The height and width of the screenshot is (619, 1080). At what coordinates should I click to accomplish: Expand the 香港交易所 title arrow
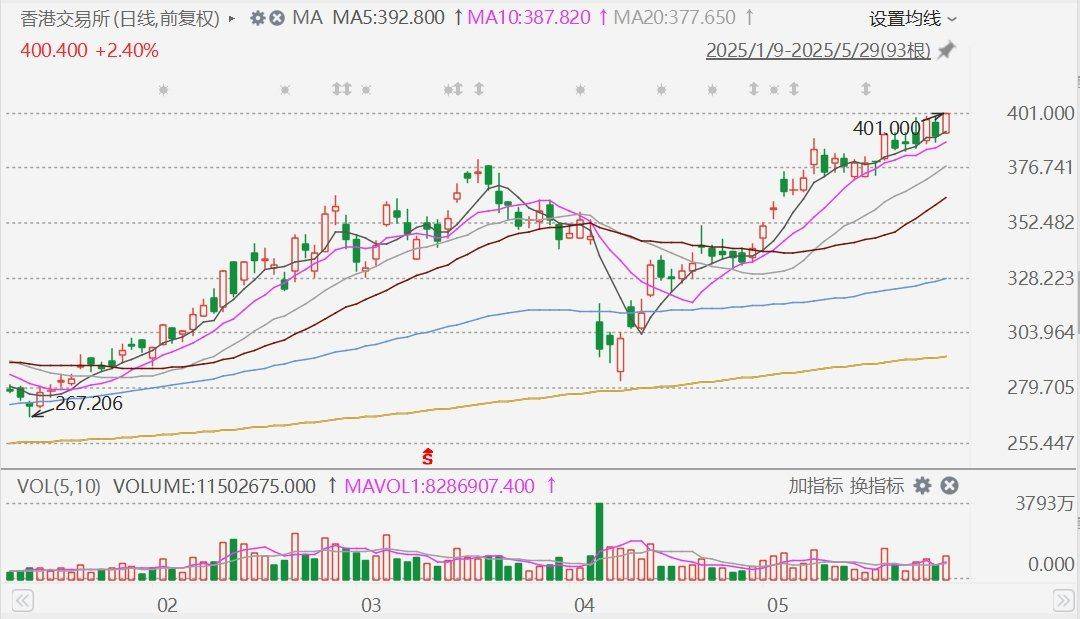point(233,18)
